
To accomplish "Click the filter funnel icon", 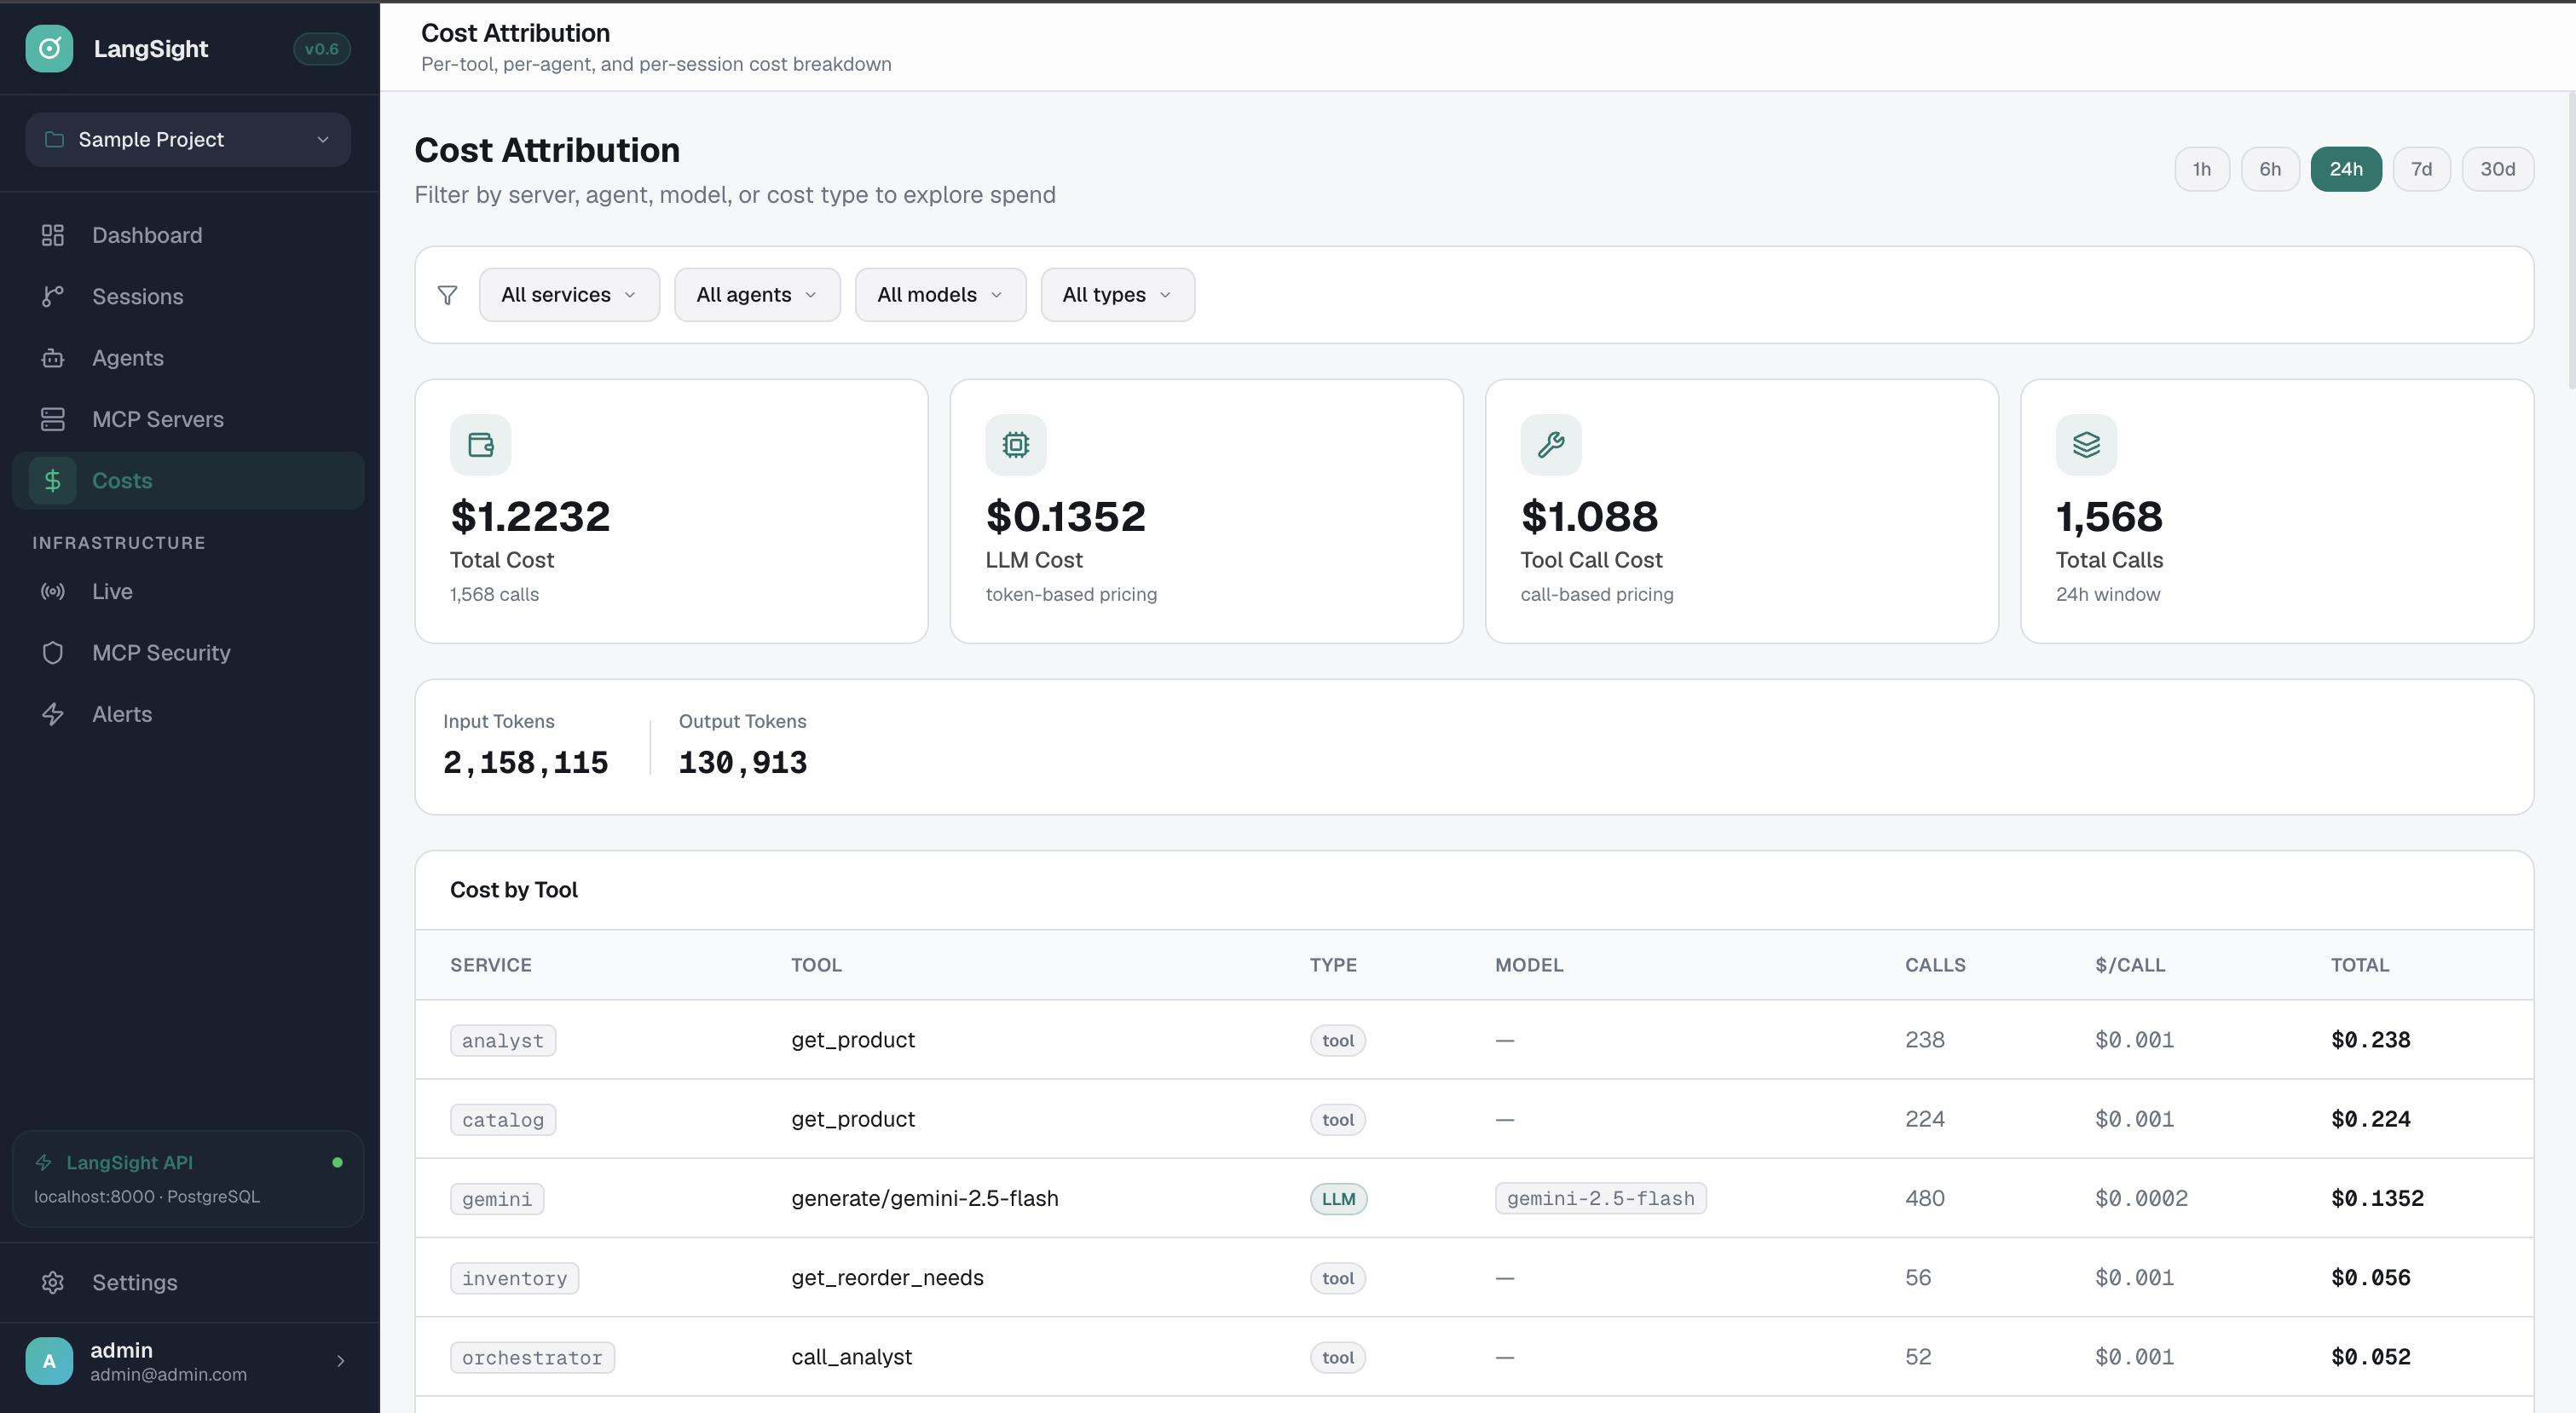I will (447, 295).
